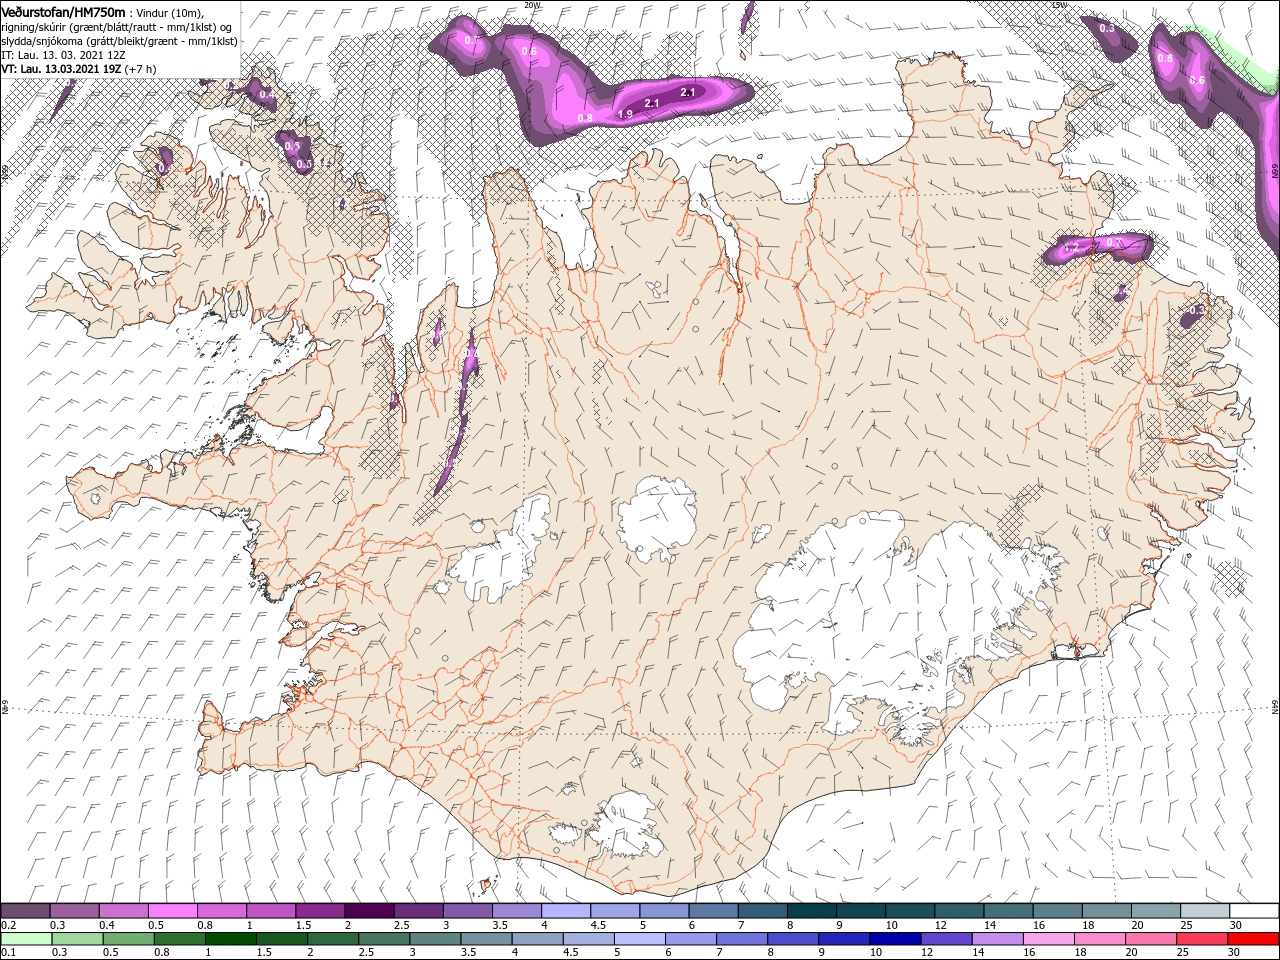Click the 0.4 precipitation value over the Westfjords
This screenshot has width=1280, height=960.
click(x=266, y=95)
